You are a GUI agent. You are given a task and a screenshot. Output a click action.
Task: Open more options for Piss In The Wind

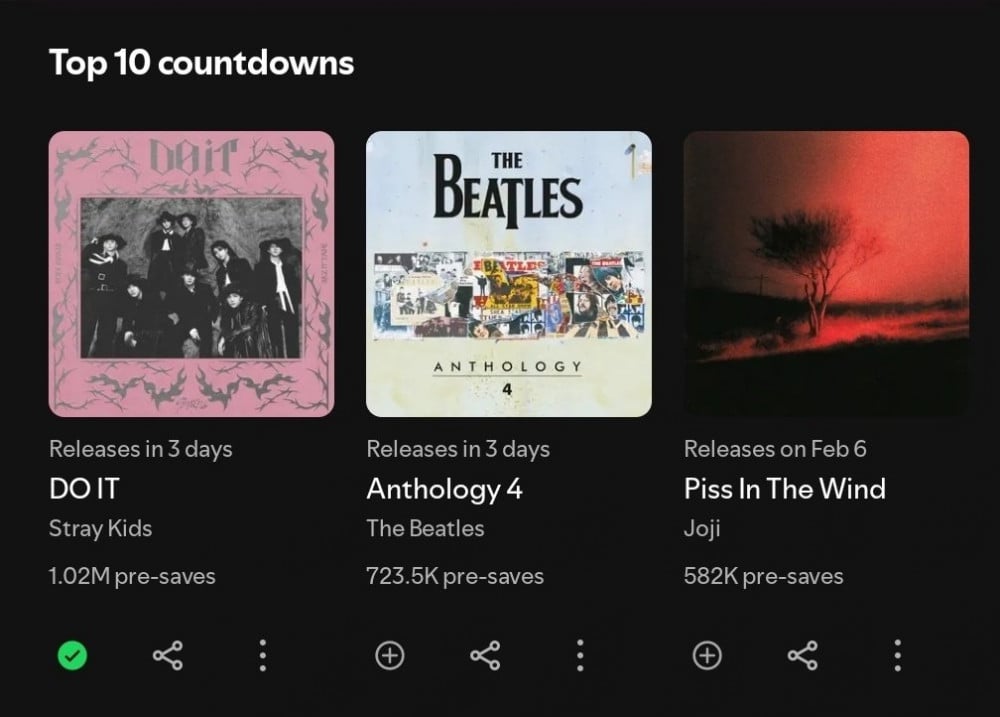coord(897,656)
